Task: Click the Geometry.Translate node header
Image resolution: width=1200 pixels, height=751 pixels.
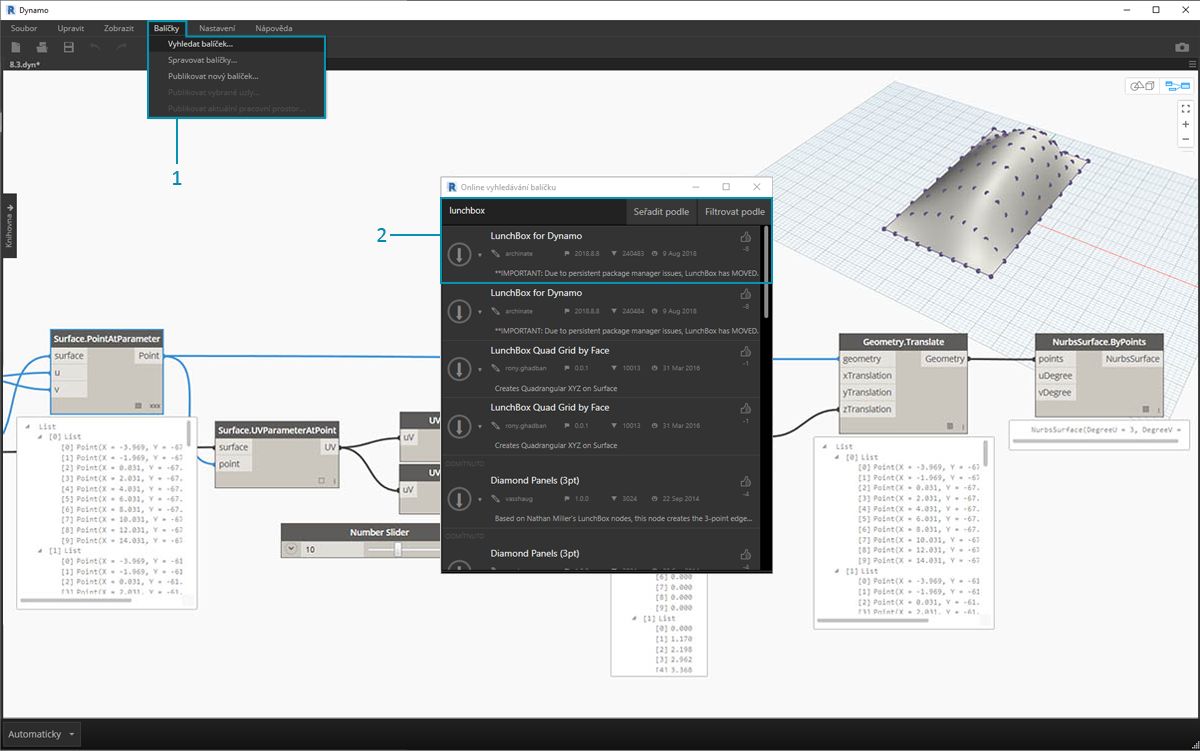Action: 904,341
